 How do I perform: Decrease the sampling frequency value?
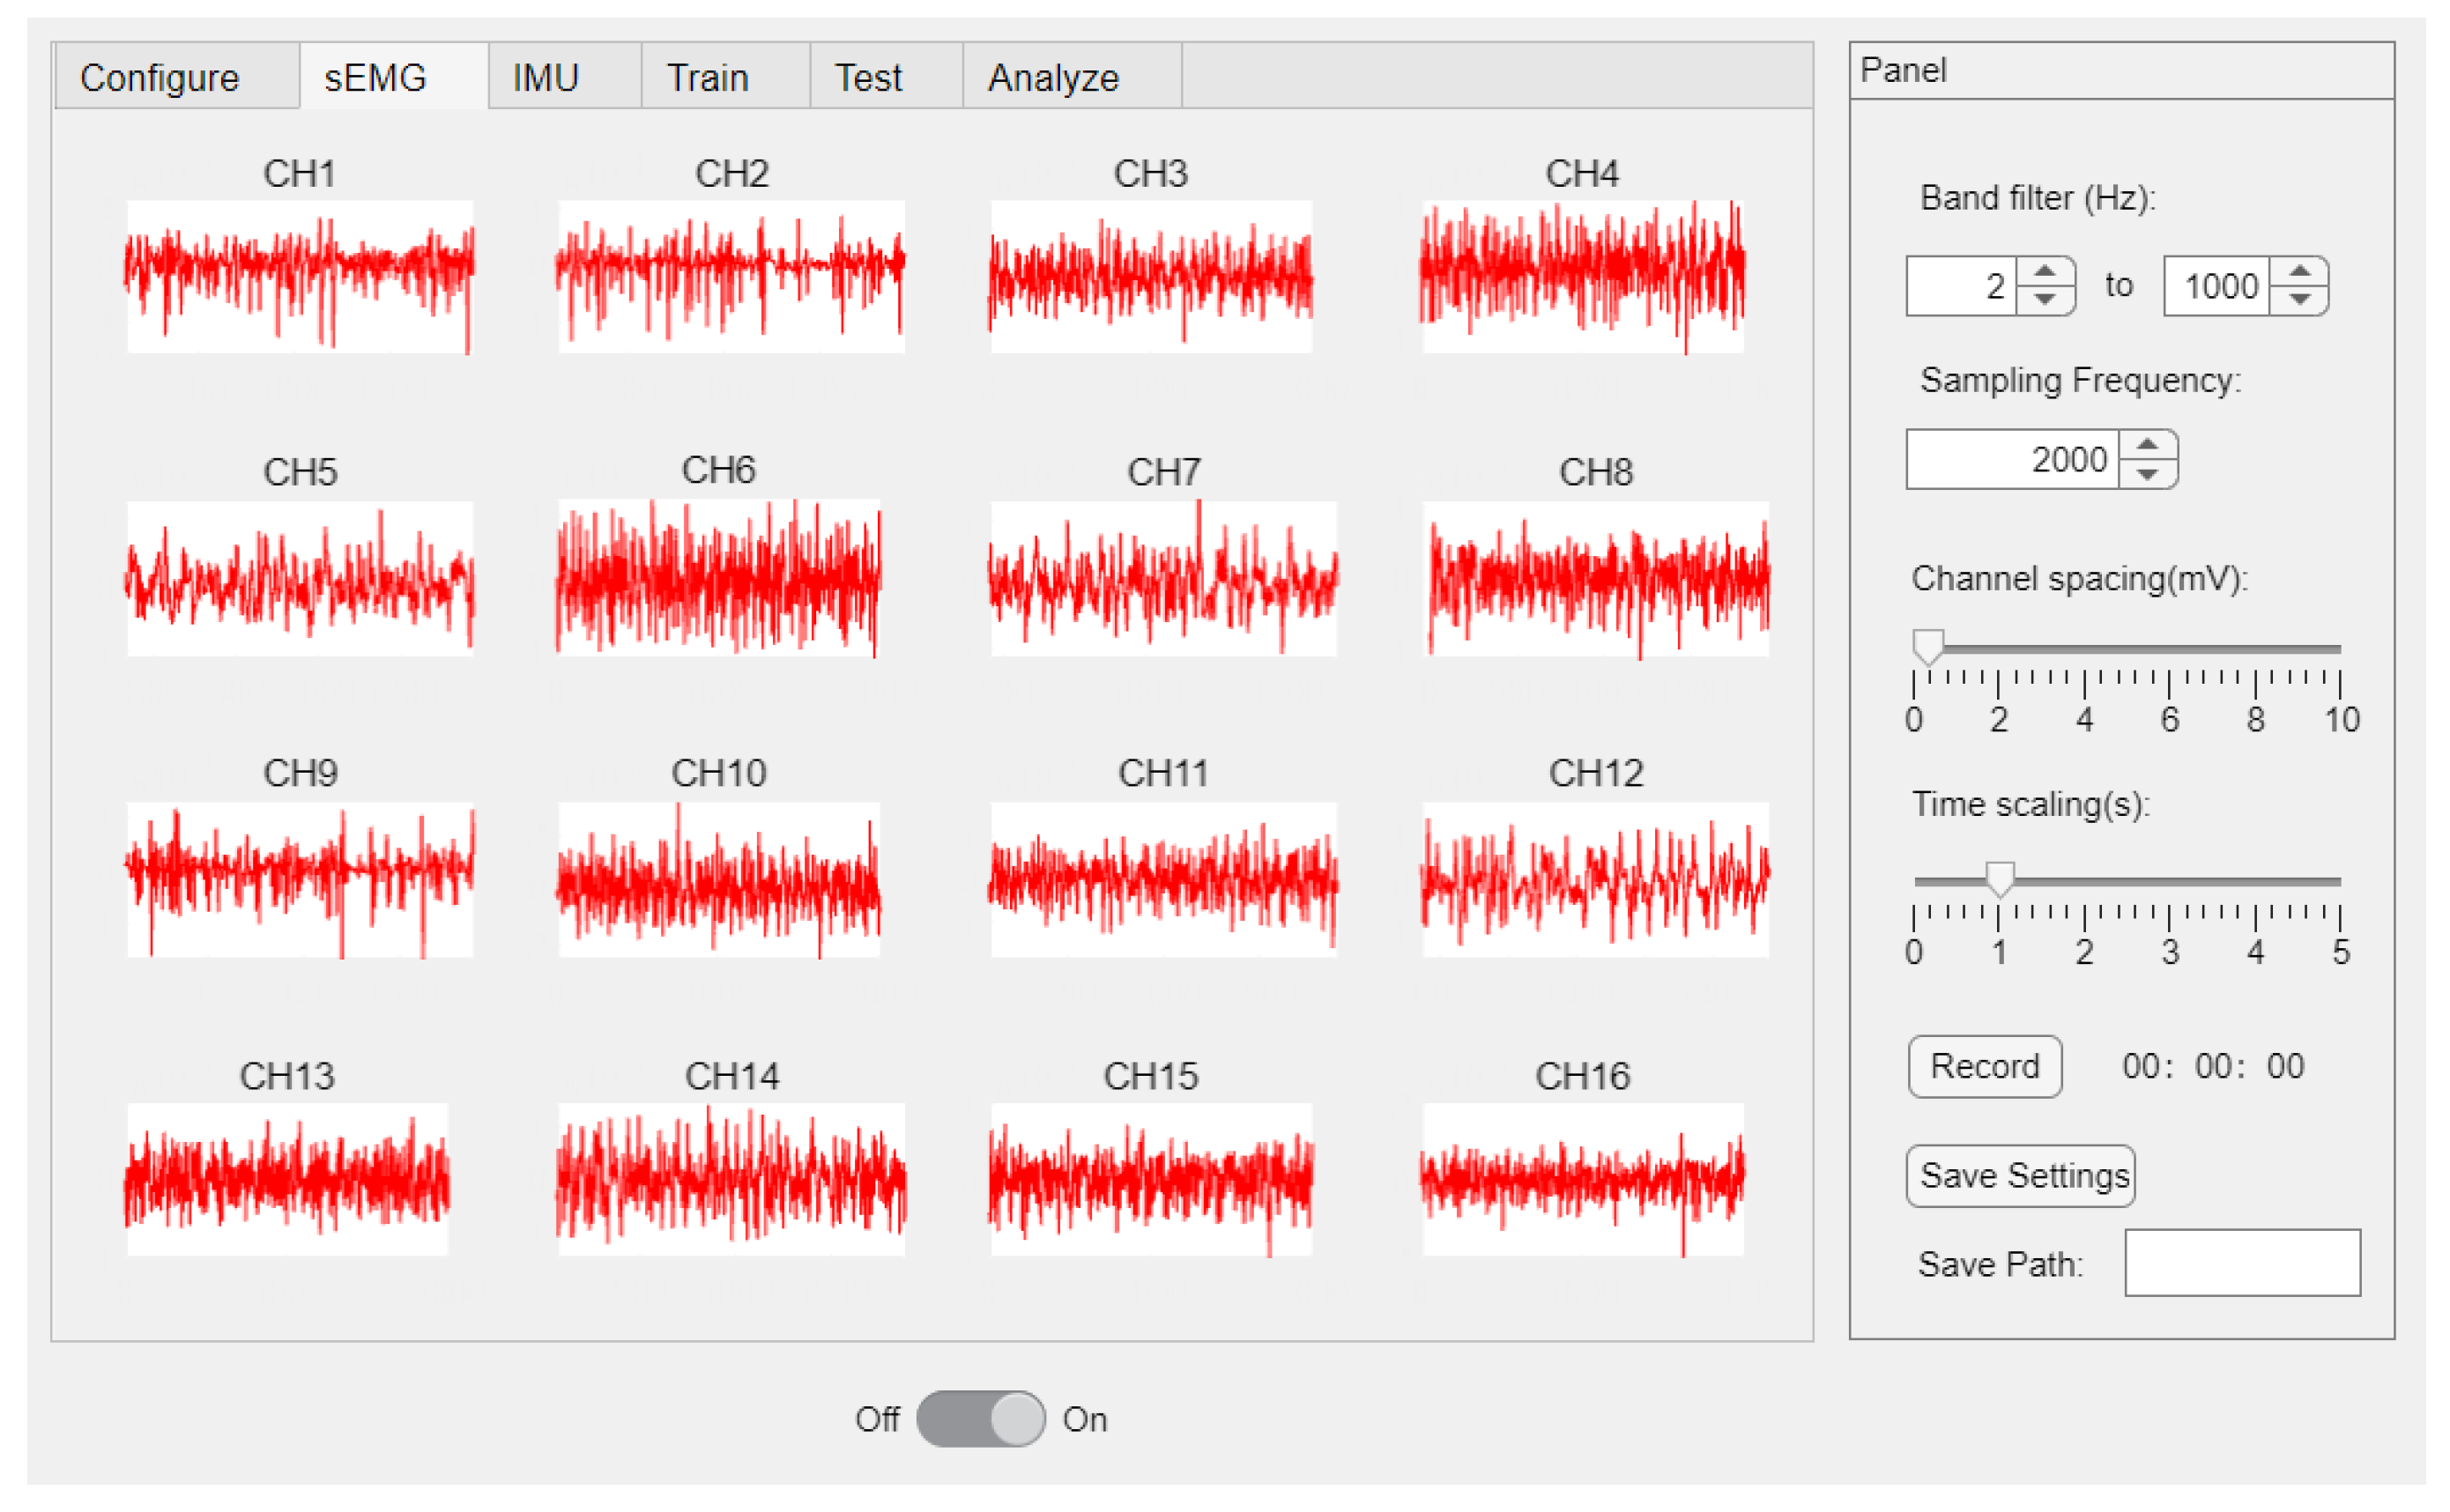tap(2146, 473)
